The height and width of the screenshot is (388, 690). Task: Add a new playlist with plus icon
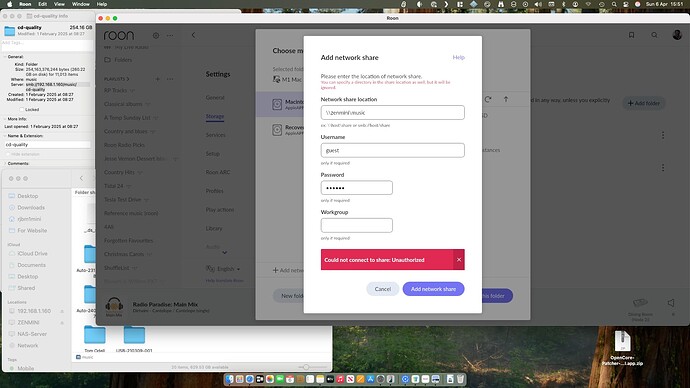click(157, 79)
